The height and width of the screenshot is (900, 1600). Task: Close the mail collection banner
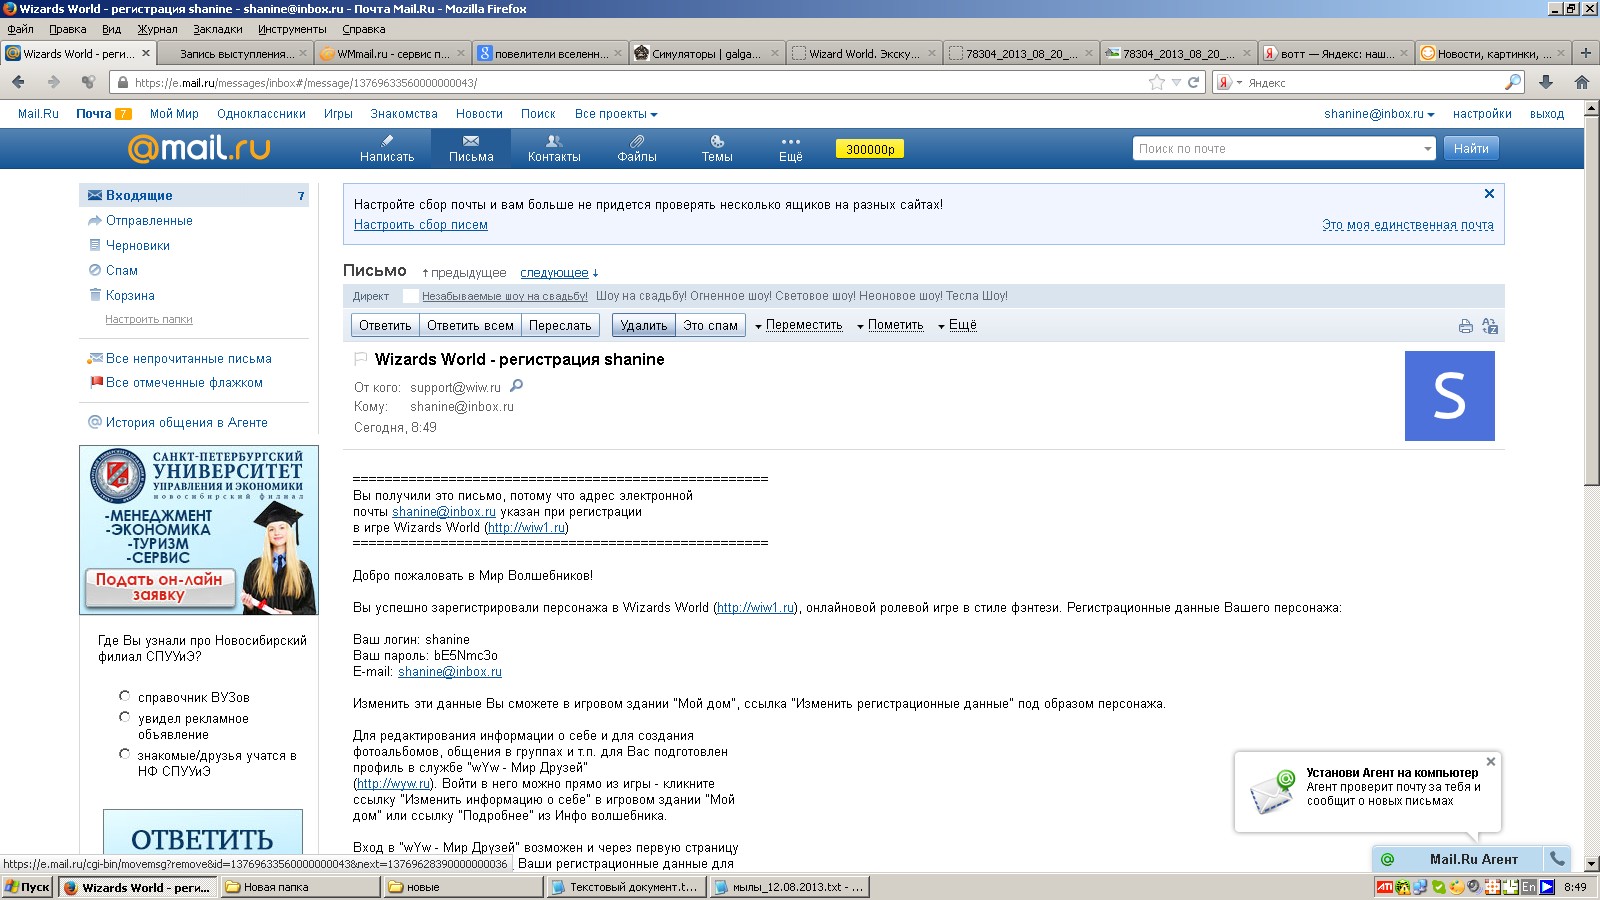pyautogui.click(x=1489, y=194)
